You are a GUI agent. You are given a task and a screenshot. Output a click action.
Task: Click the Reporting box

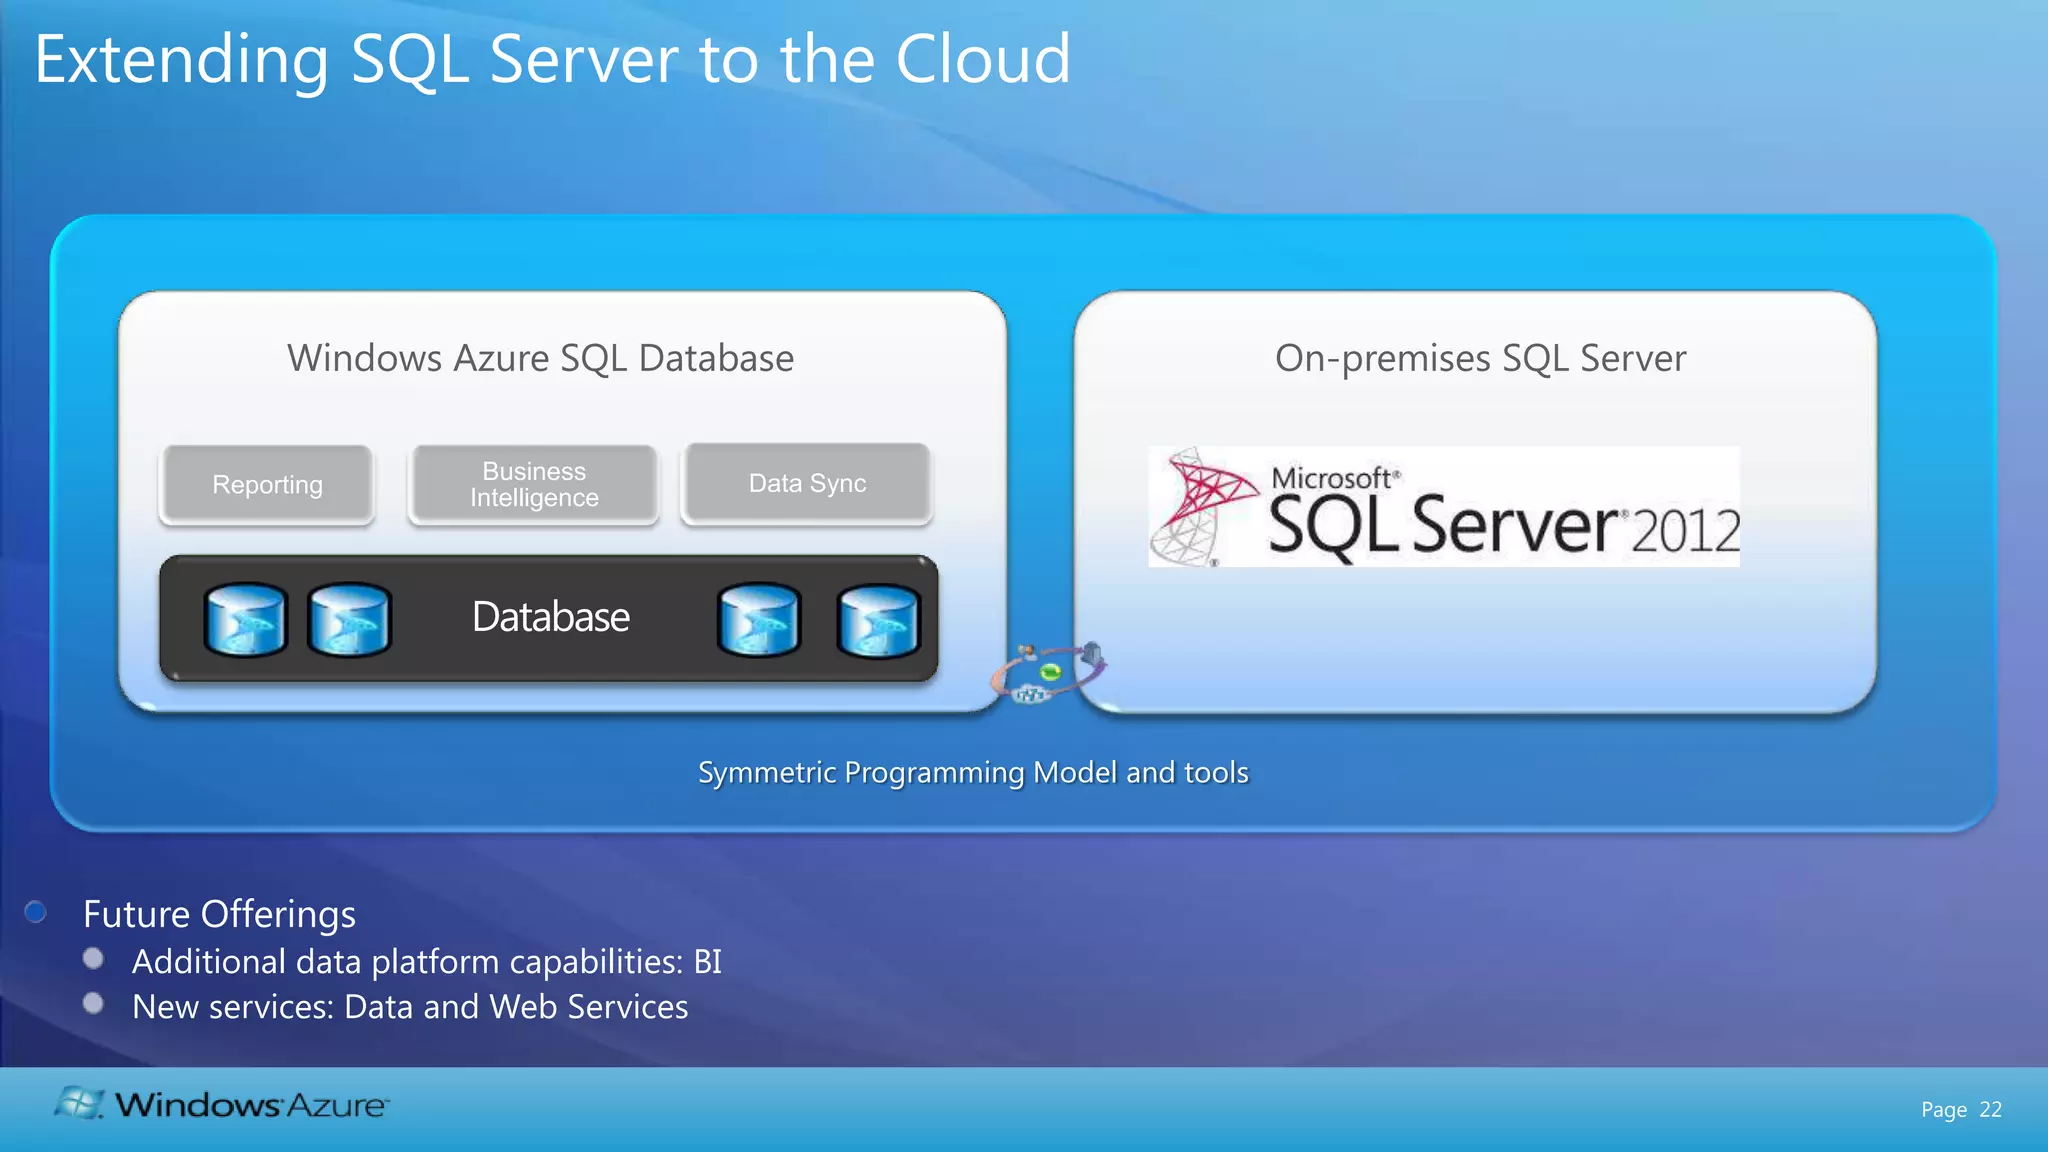[267, 485]
